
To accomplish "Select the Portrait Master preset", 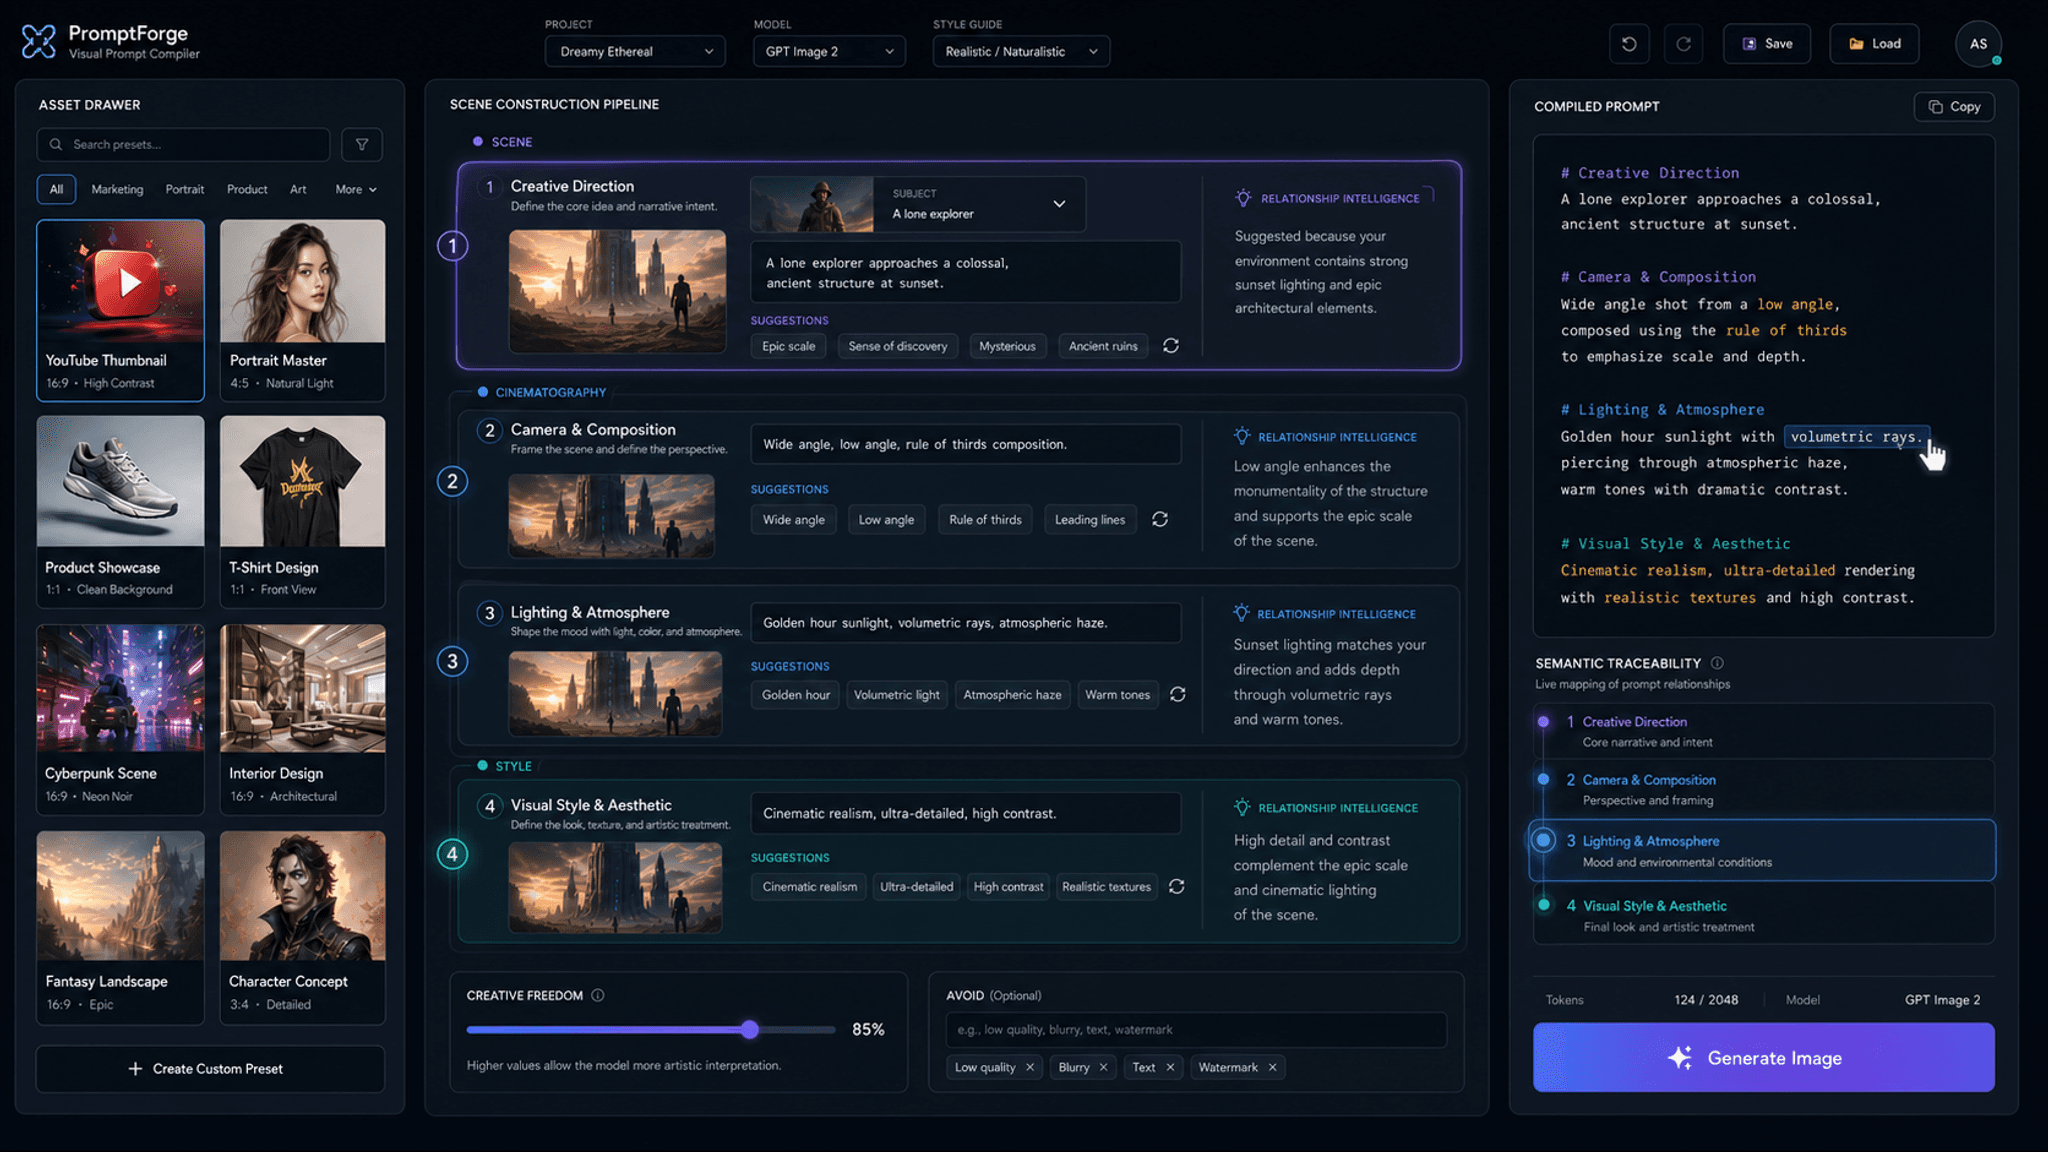I will coord(302,310).
